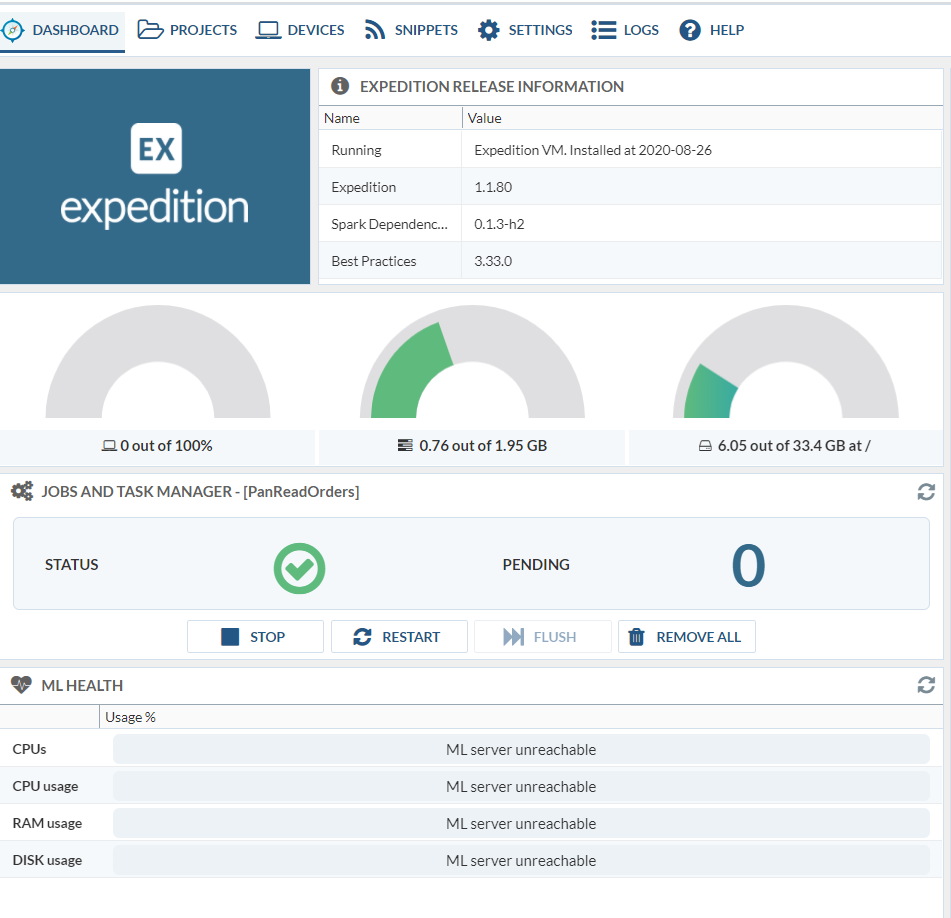Click the Devices laptop icon

268,30
